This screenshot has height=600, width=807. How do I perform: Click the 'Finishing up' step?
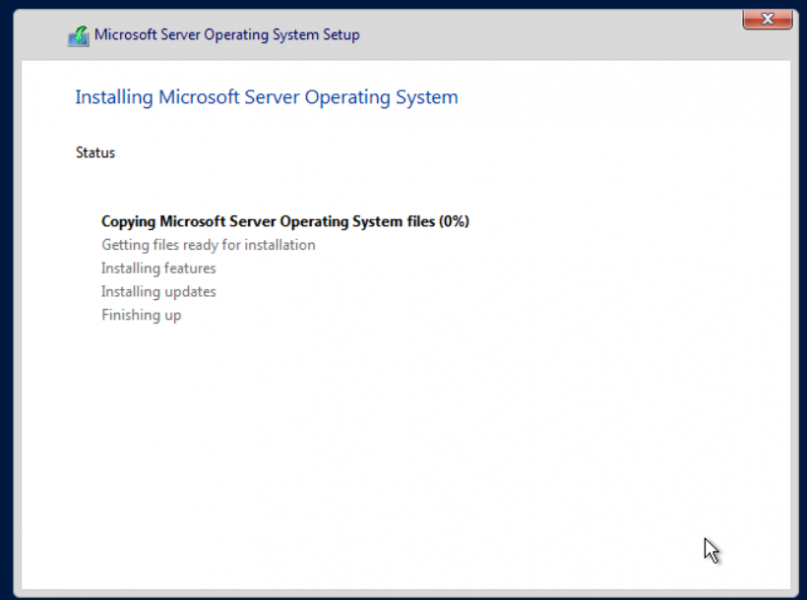[x=142, y=315]
